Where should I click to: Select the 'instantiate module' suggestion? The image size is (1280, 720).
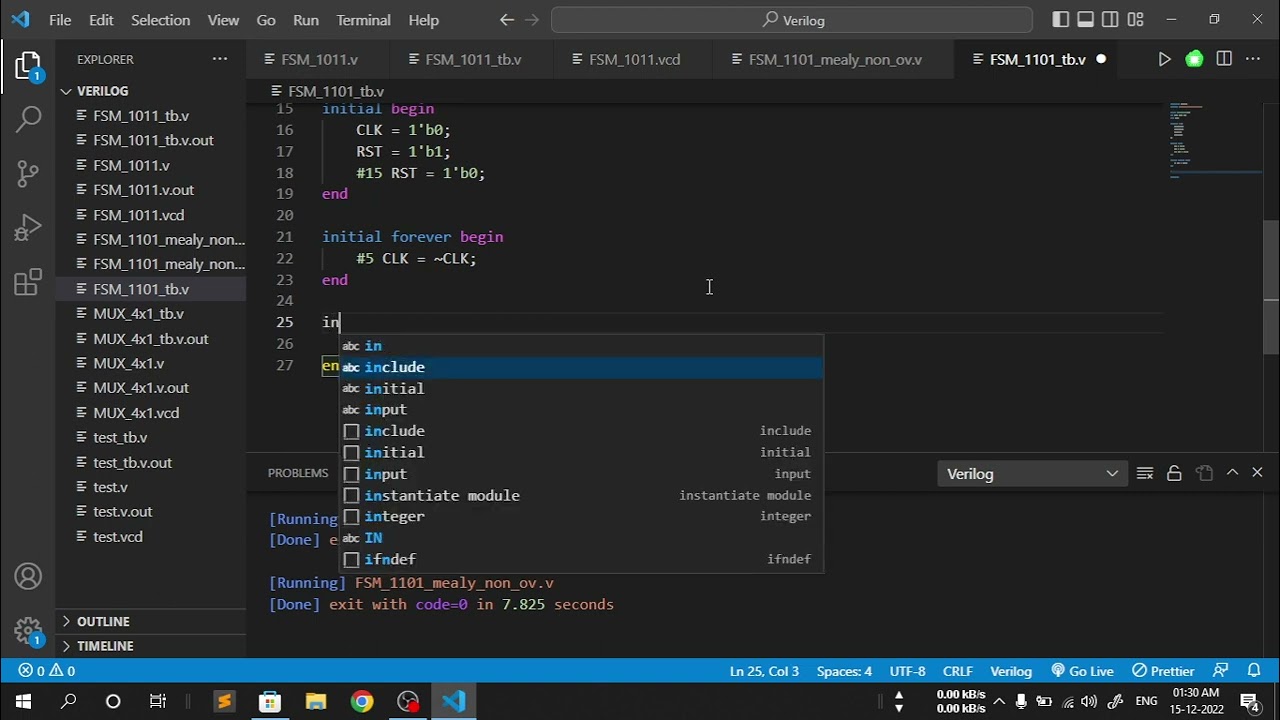pyautogui.click(x=581, y=495)
